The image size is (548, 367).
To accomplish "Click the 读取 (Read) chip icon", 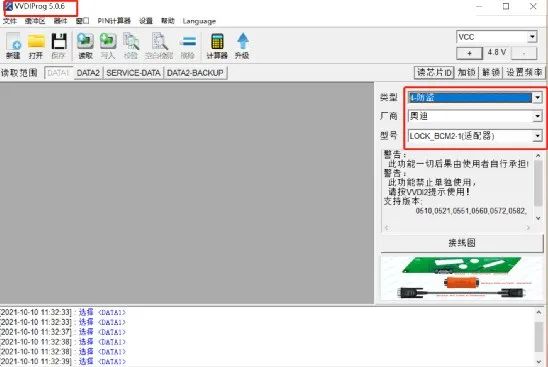I will (x=85, y=45).
